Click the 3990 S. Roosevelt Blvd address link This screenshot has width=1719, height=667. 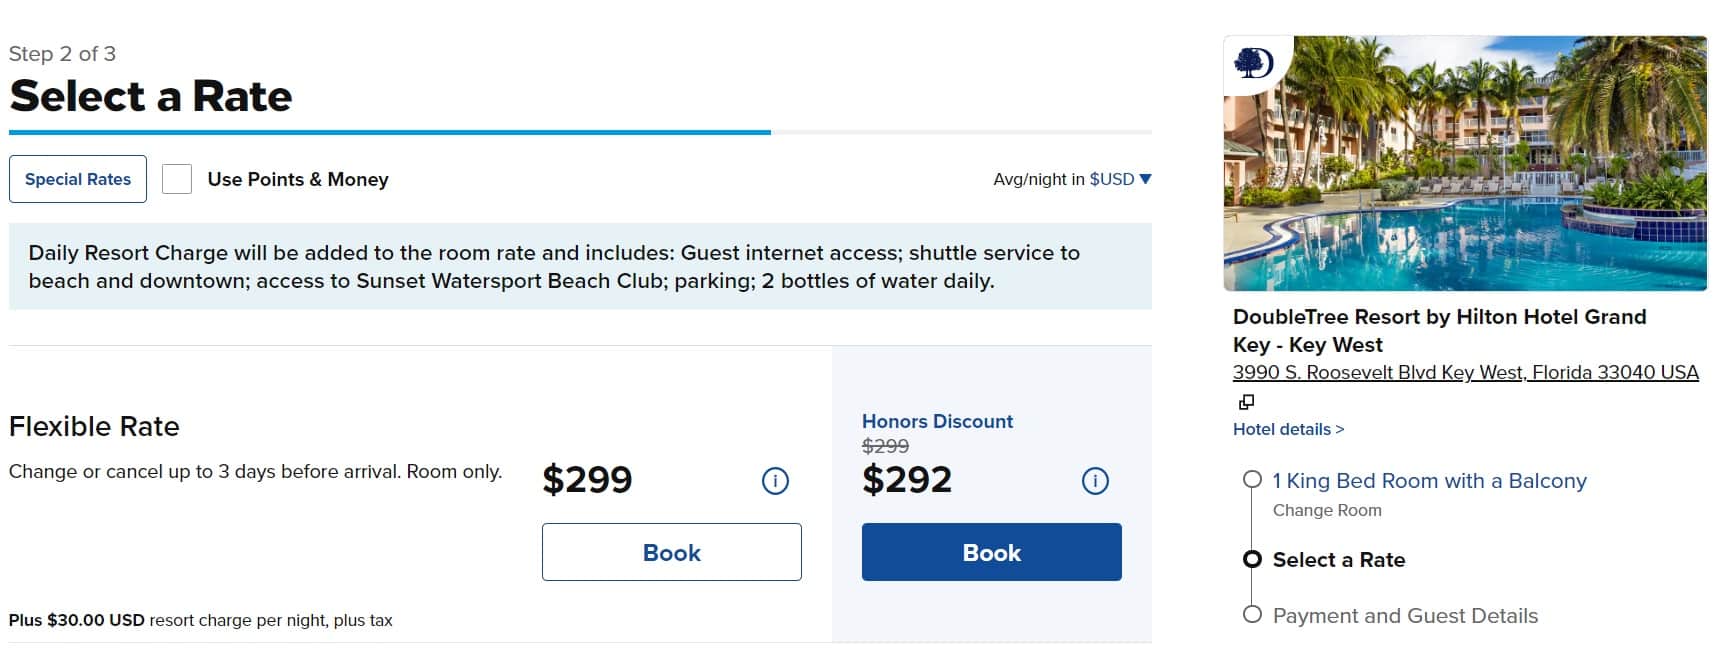tap(1464, 372)
